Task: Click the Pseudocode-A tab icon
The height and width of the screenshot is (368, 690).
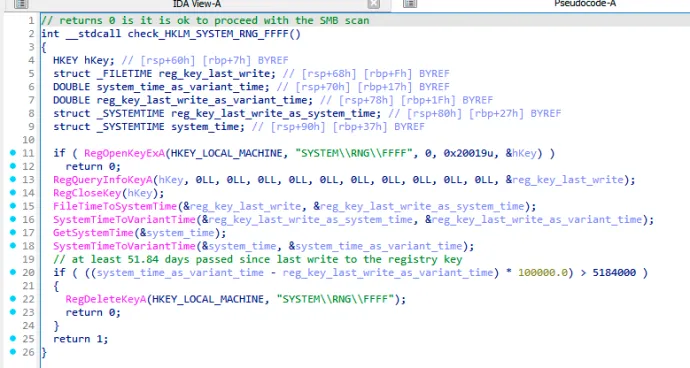Action: click(x=410, y=4)
